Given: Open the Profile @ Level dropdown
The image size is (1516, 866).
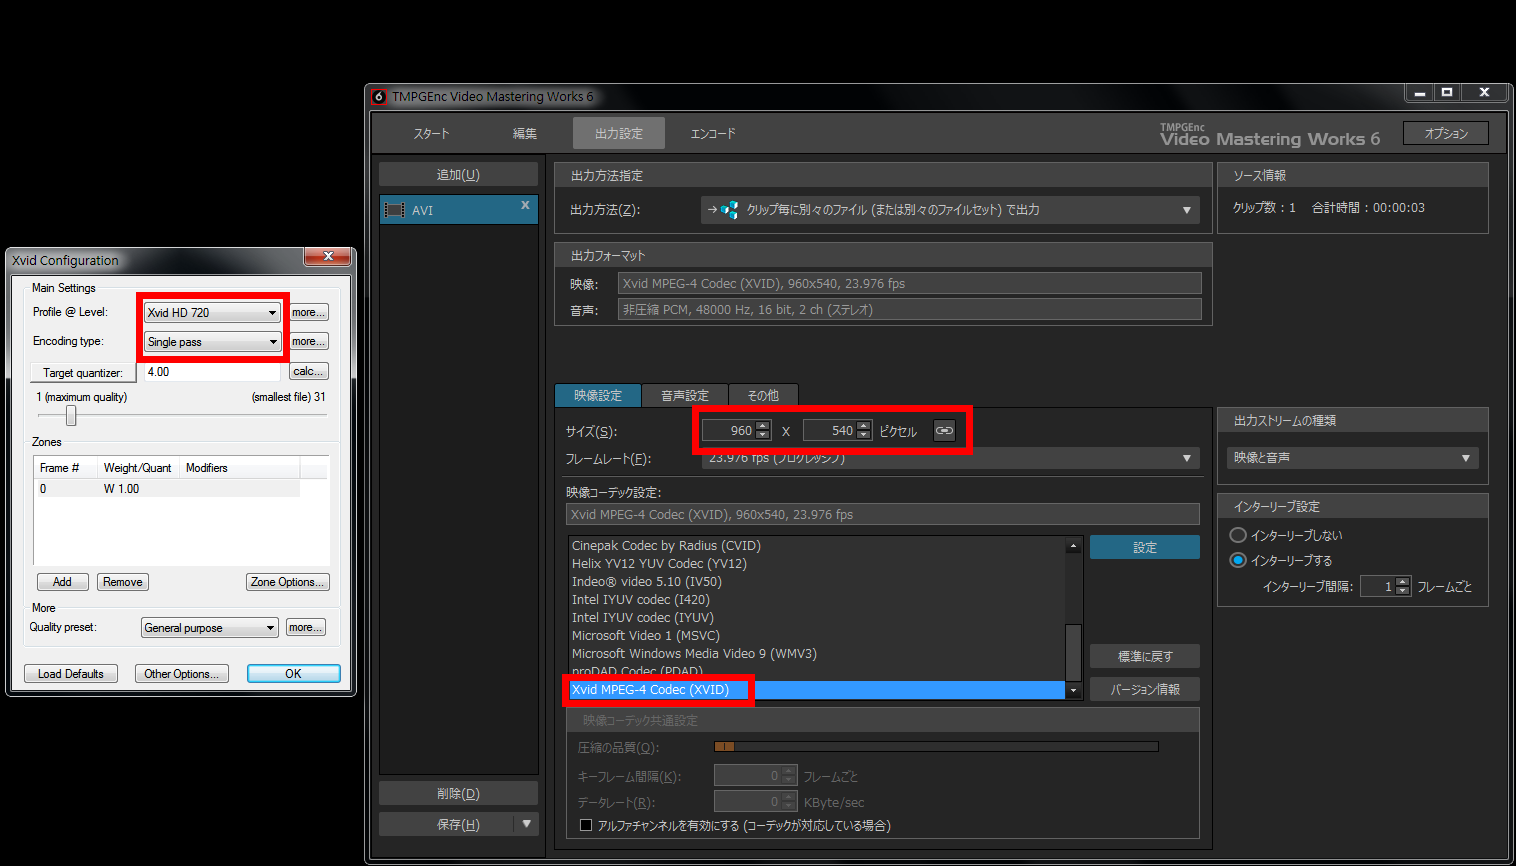Looking at the screenshot, I should (x=212, y=312).
